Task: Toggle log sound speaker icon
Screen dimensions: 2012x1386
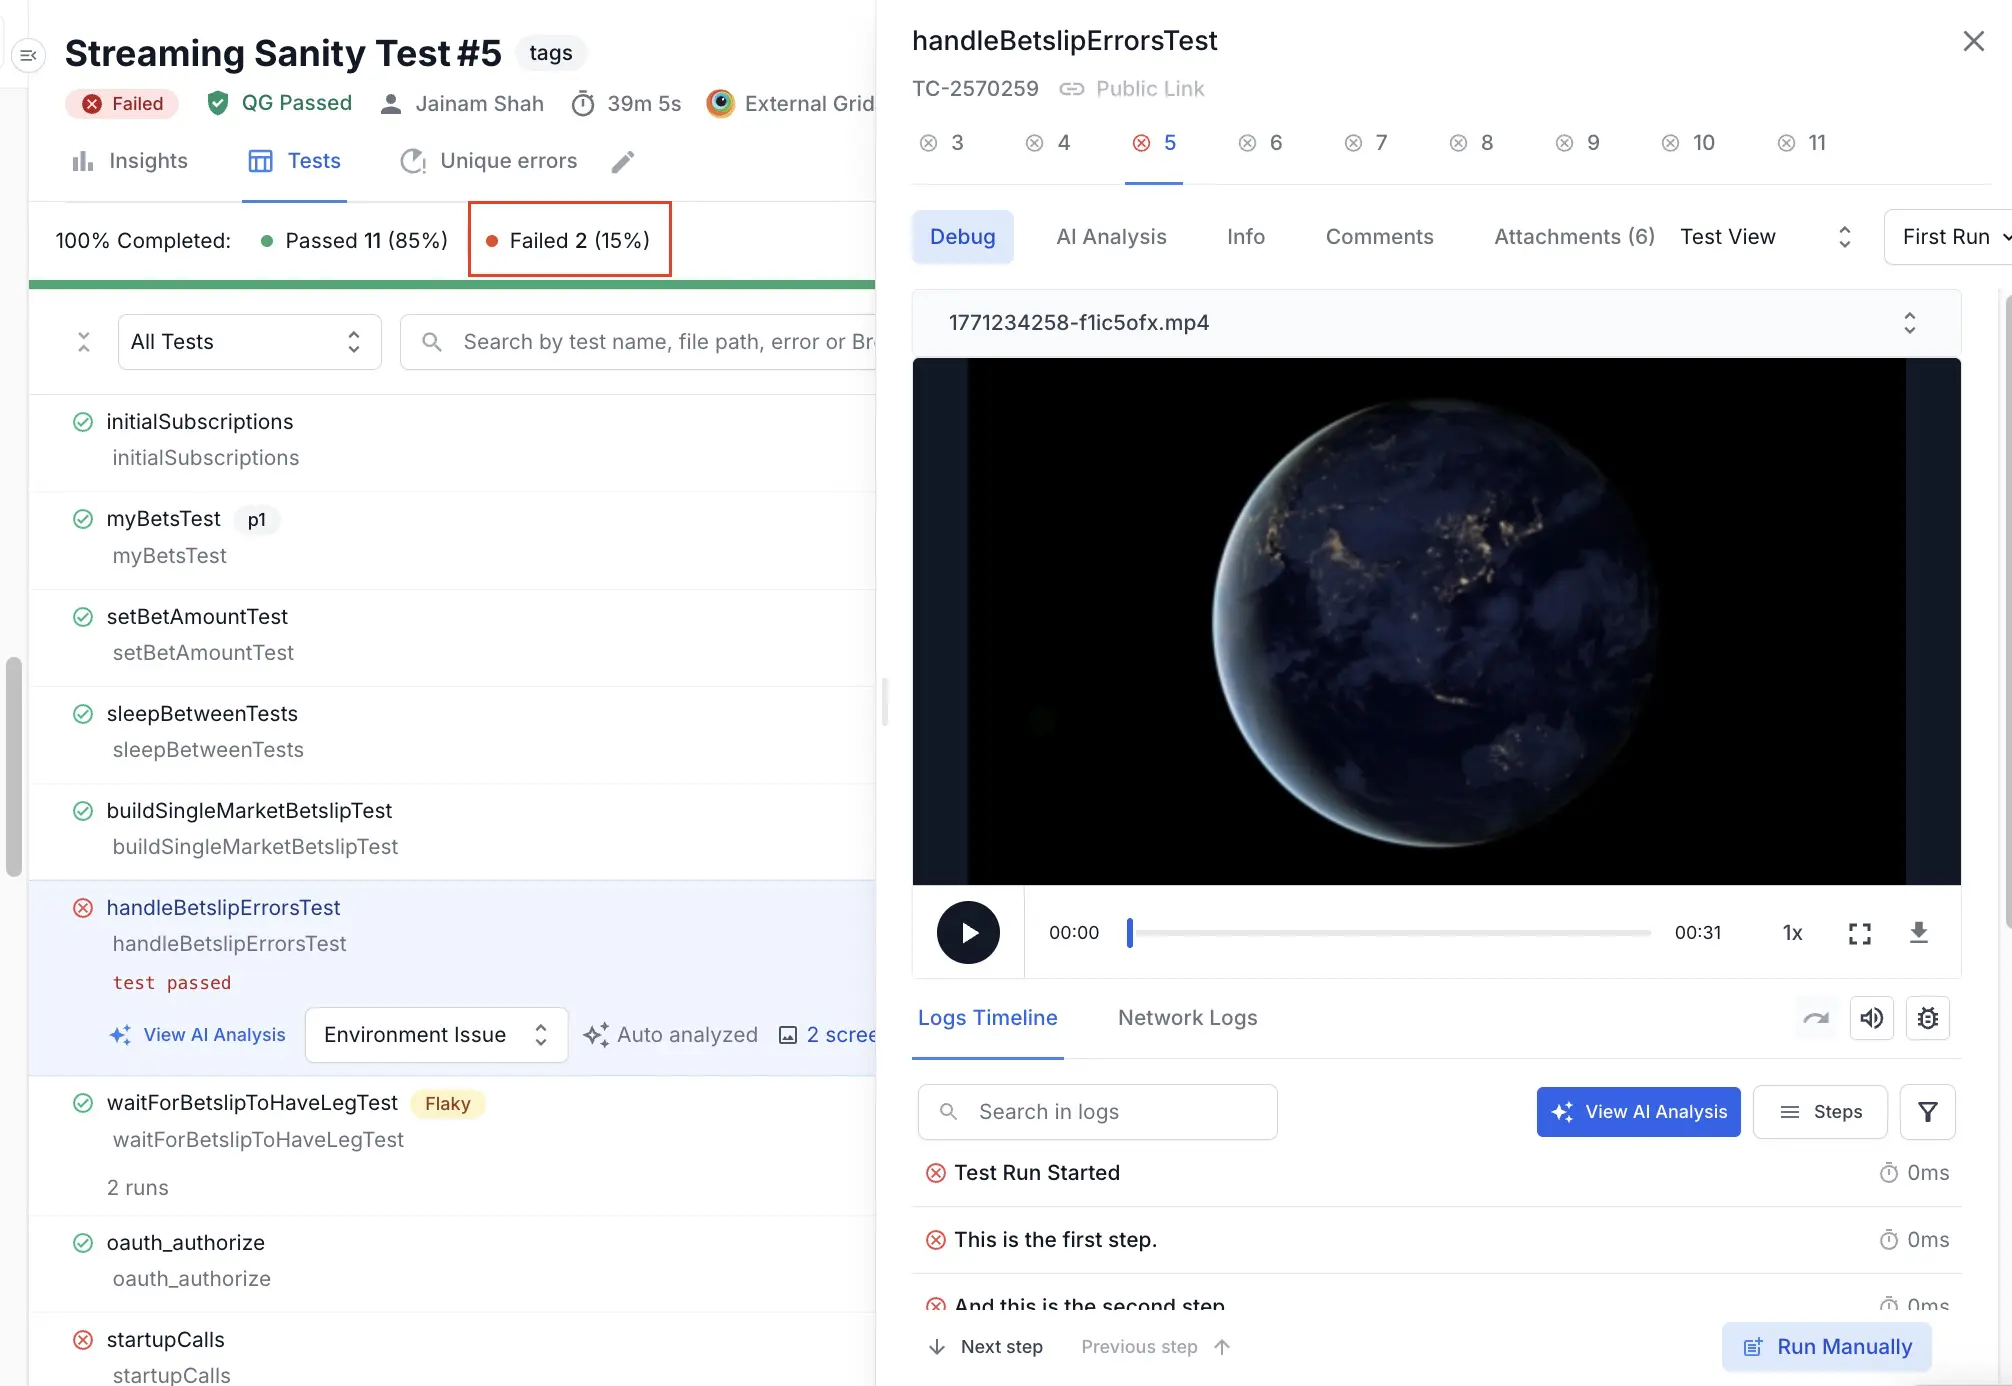Action: [1871, 1018]
